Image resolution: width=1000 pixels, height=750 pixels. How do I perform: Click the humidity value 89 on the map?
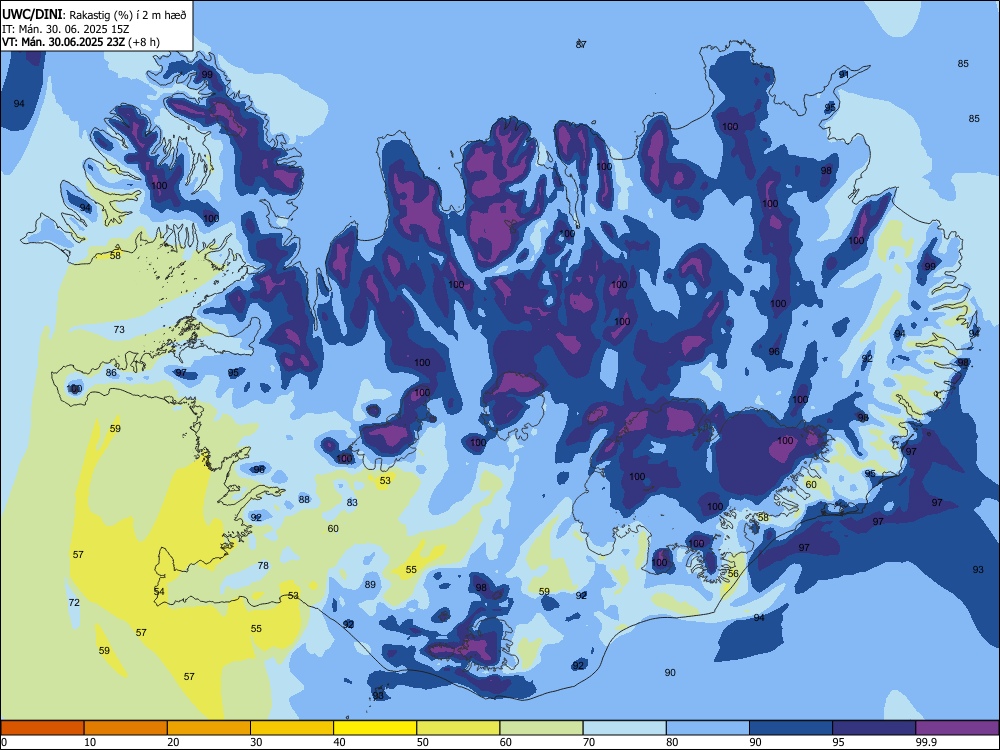pyautogui.click(x=371, y=584)
